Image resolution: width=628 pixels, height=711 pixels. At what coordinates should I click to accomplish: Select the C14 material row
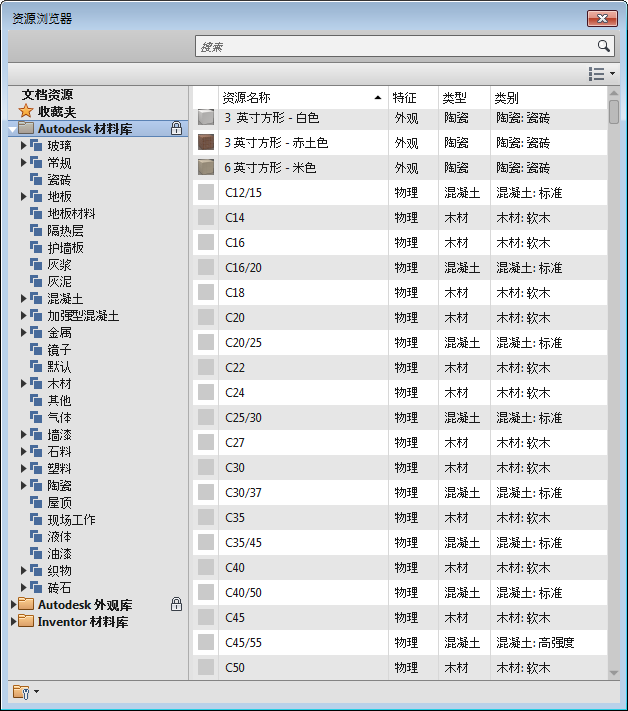pos(400,218)
